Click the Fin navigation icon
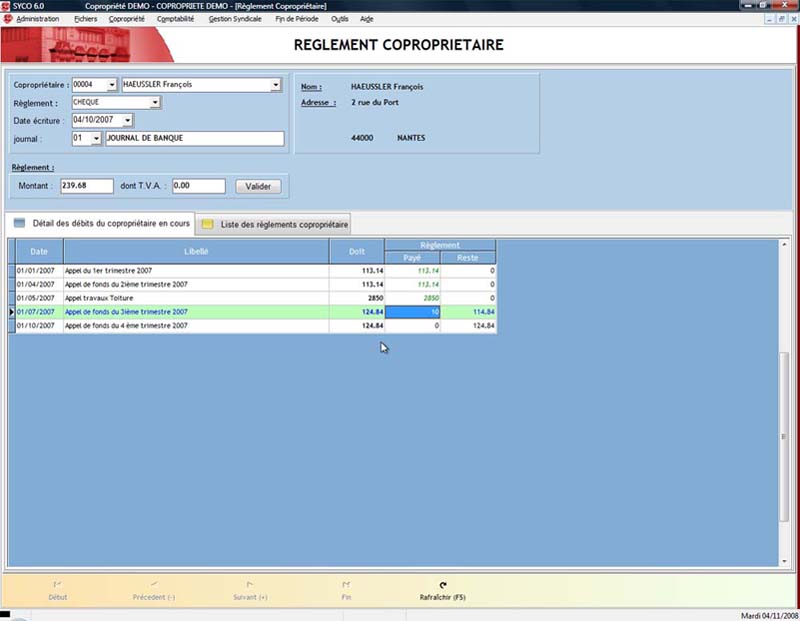 346,586
